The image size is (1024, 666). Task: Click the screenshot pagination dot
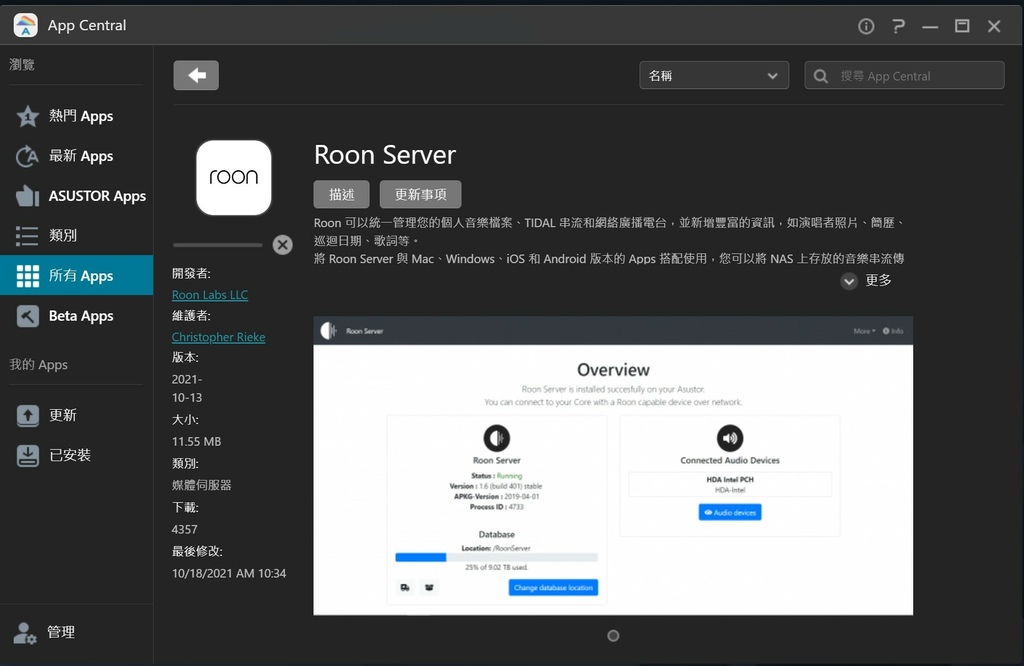[x=613, y=636]
